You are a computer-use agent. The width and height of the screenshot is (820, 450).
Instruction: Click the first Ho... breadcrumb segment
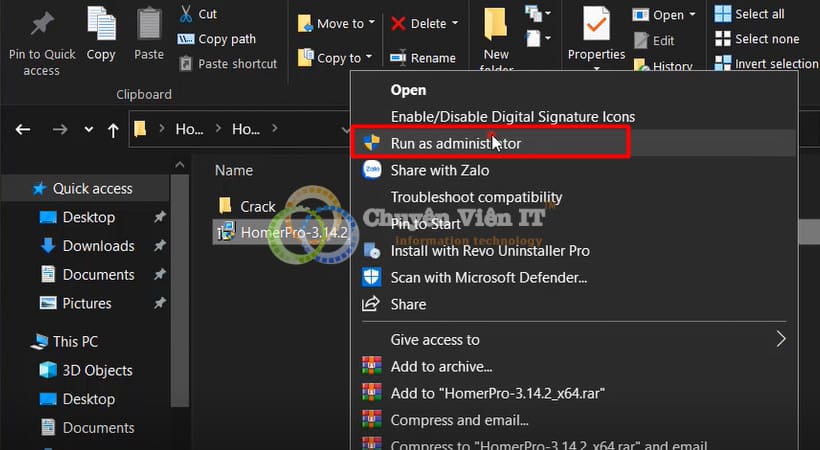pyautogui.click(x=189, y=129)
